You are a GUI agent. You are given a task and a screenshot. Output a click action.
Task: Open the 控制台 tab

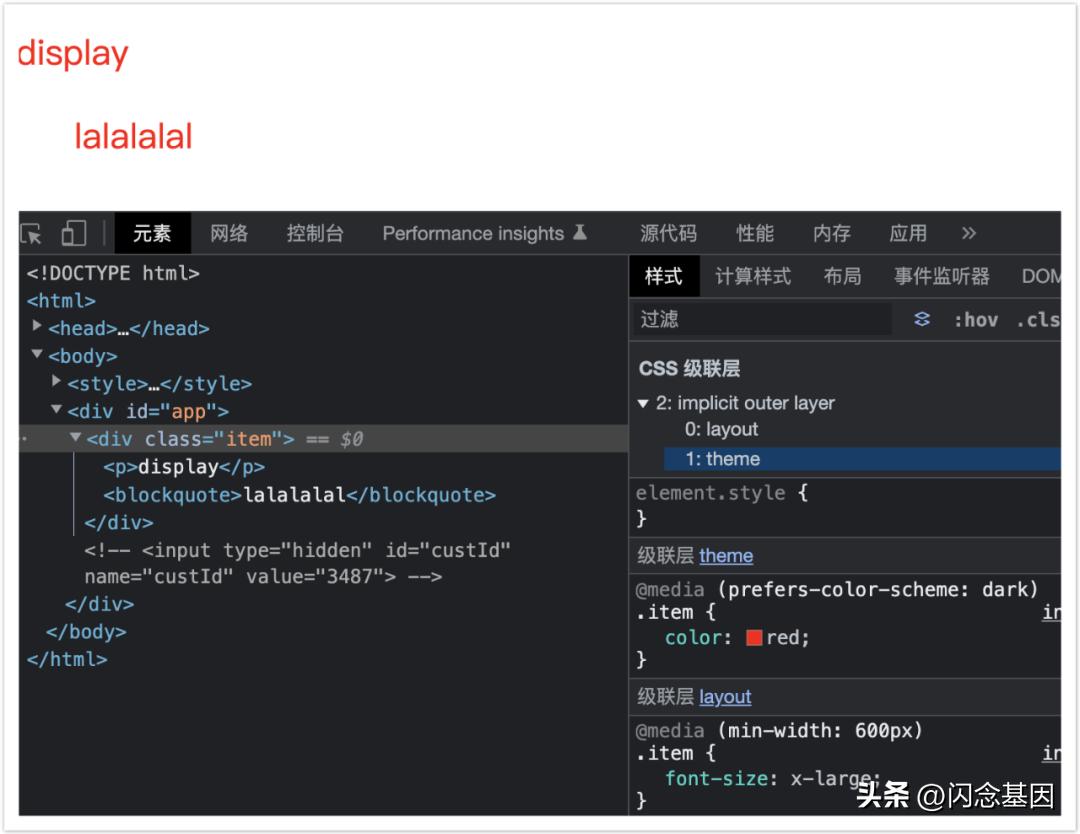point(315,233)
